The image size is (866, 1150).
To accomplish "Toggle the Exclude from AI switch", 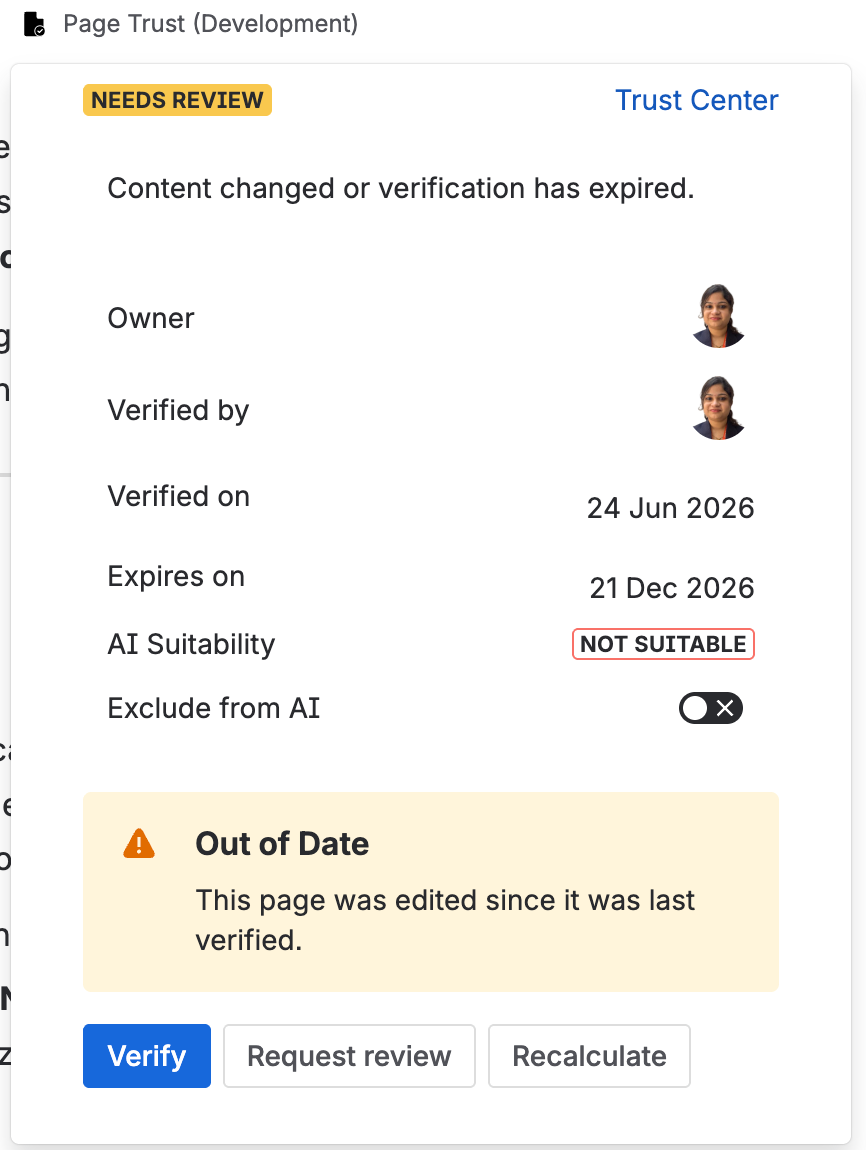I will click(x=711, y=708).
